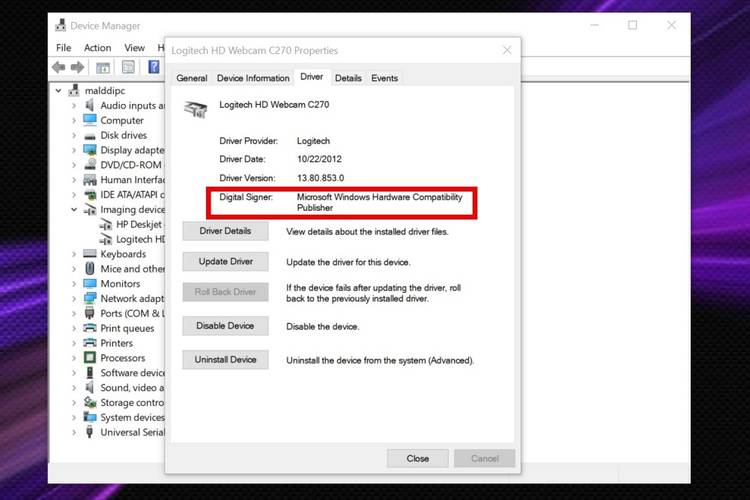750x500 pixels.
Task: Click the webcam icon in Properties dialog
Action: 196,109
